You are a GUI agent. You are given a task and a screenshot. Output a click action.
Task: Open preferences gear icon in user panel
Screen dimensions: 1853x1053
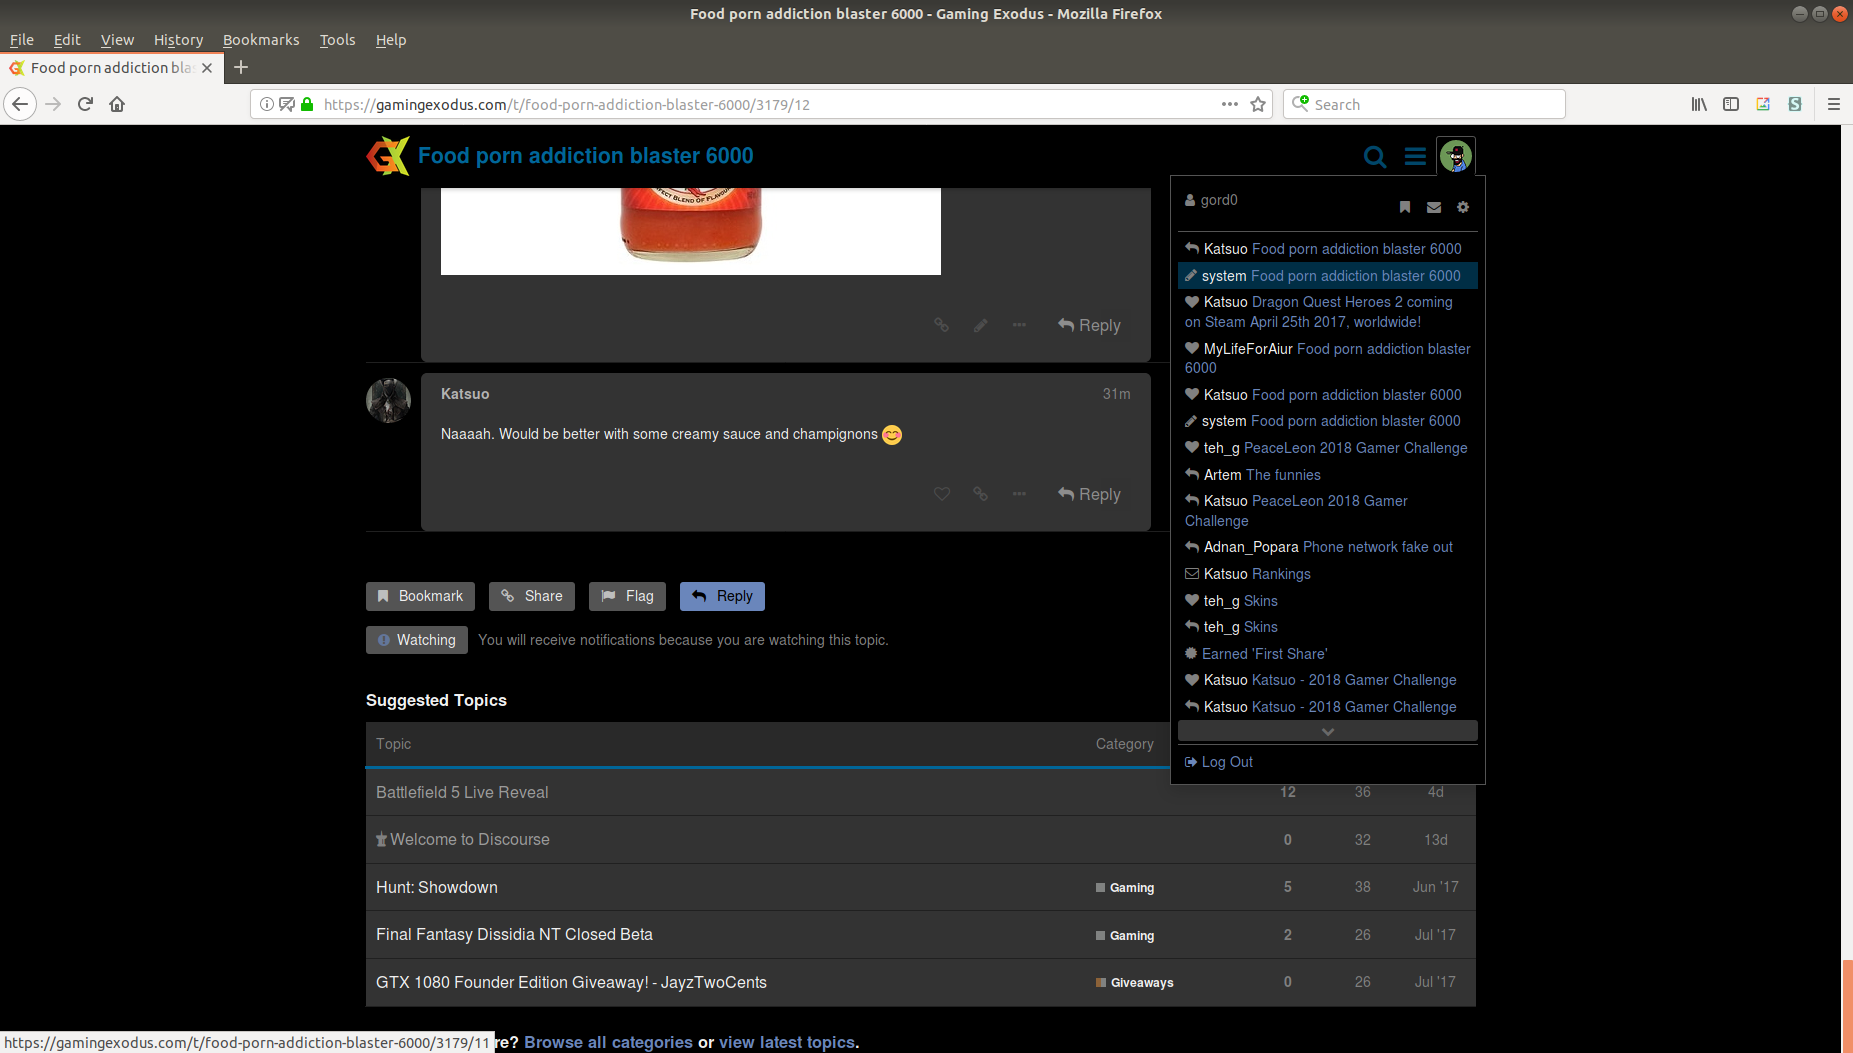tap(1463, 207)
